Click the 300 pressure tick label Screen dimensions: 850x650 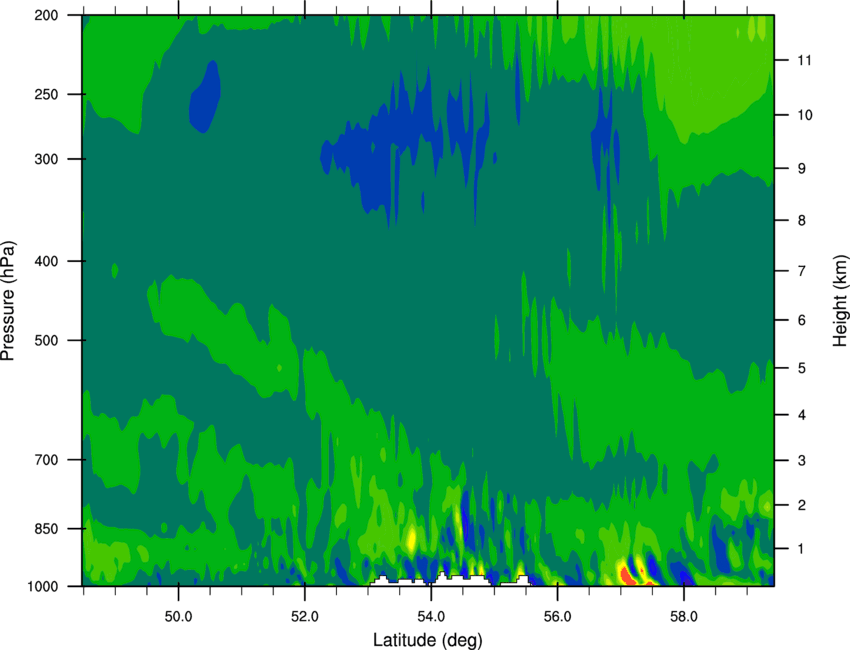(x=47, y=160)
